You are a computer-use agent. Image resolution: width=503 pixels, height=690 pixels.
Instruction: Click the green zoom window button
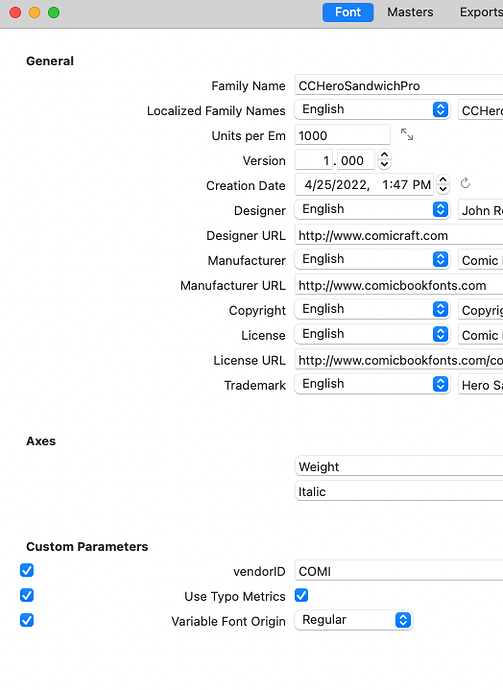[x=54, y=12]
